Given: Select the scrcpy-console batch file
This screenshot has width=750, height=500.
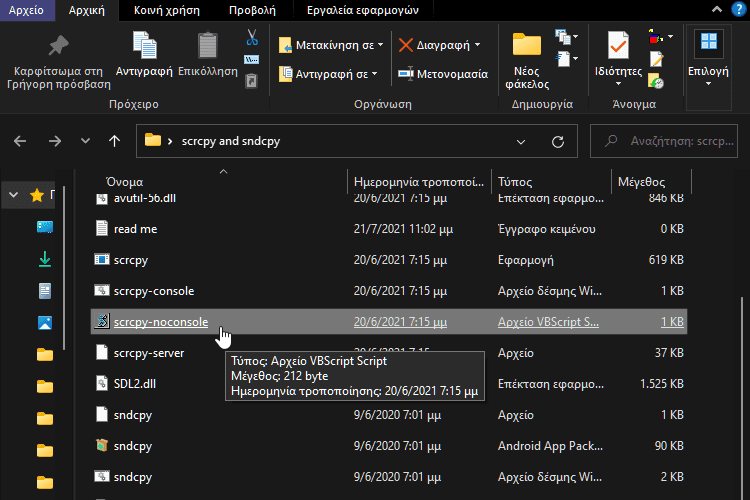Looking at the screenshot, I should click(388, 291).
